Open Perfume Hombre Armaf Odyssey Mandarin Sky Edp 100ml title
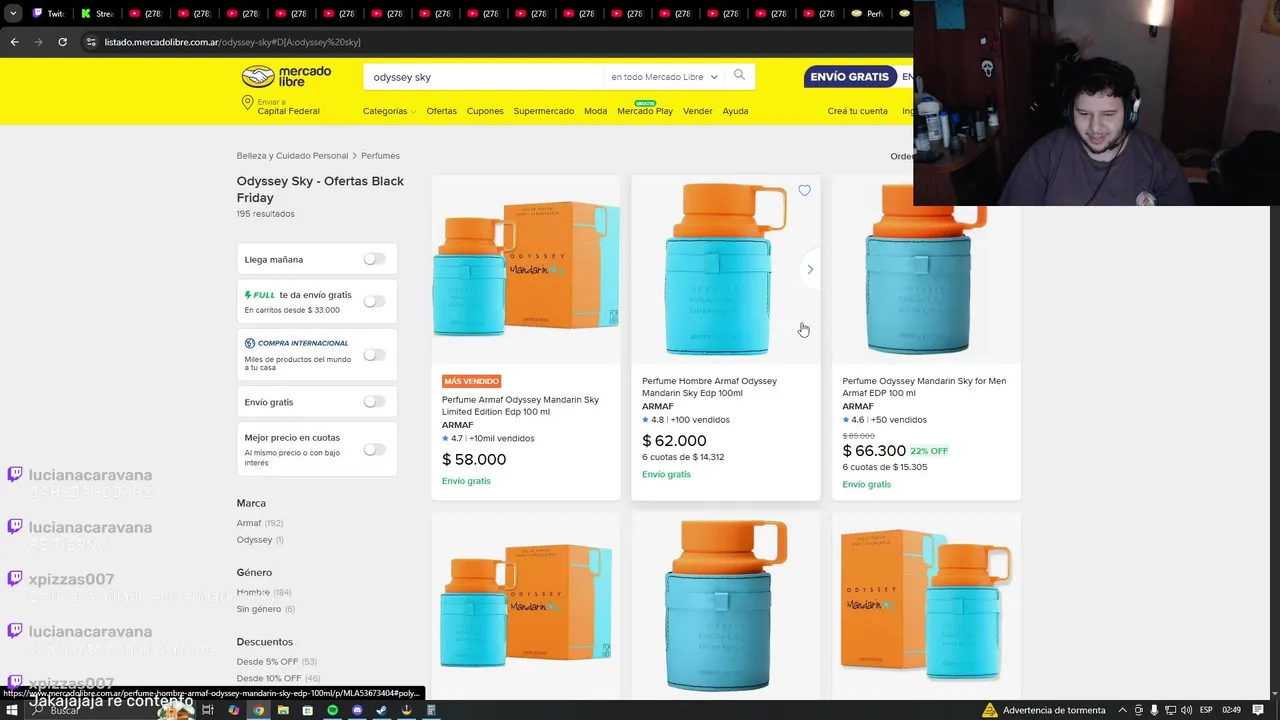This screenshot has height=720, width=1280. [709, 387]
